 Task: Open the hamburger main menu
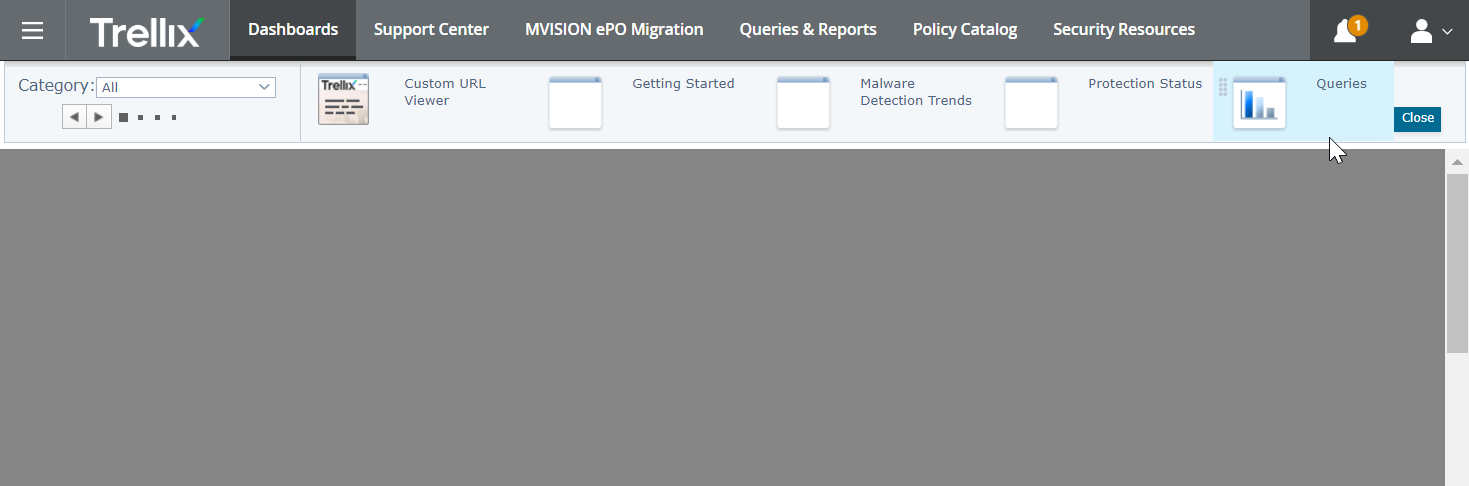click(32, 30)
